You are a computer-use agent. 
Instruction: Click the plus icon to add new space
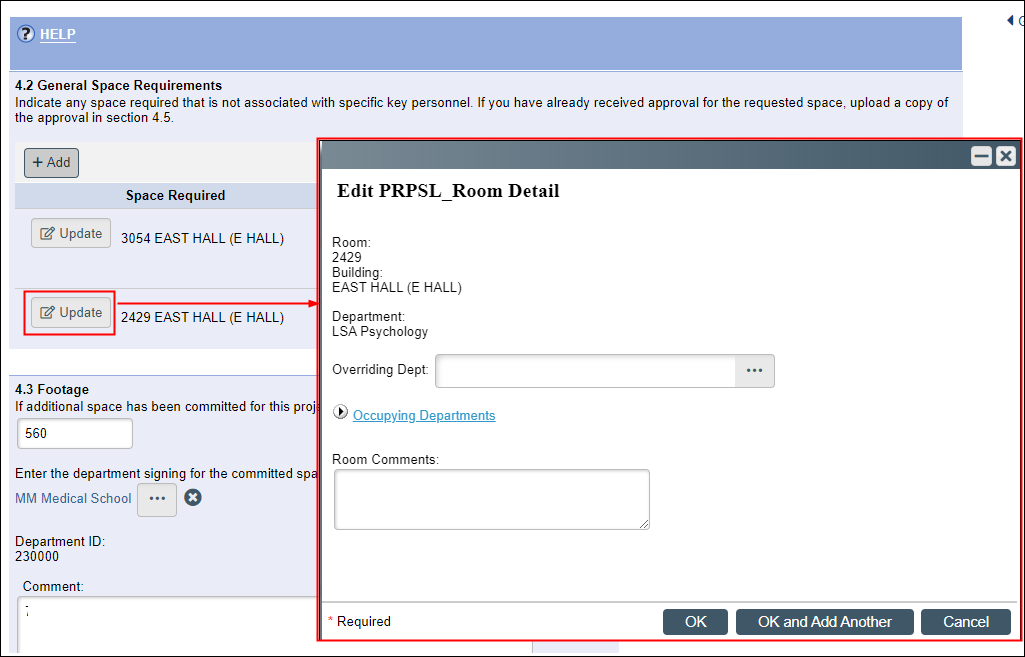(x=38, y=162)
